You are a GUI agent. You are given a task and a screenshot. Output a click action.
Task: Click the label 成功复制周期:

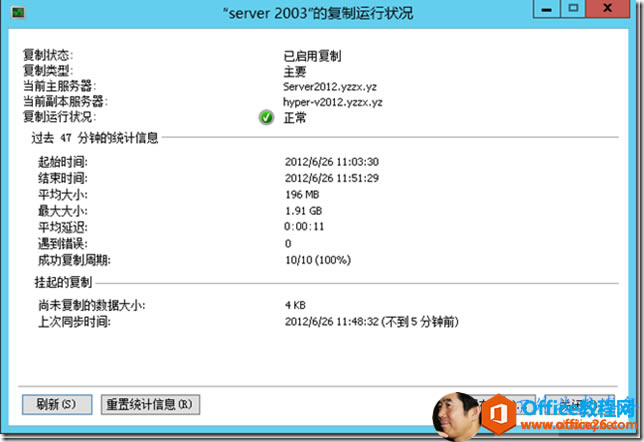tap(74, 260)
